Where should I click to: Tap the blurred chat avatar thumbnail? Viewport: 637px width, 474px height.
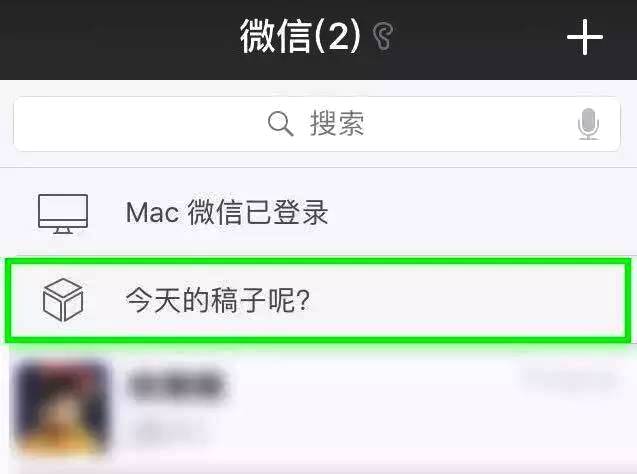click(x=61, y=407)
